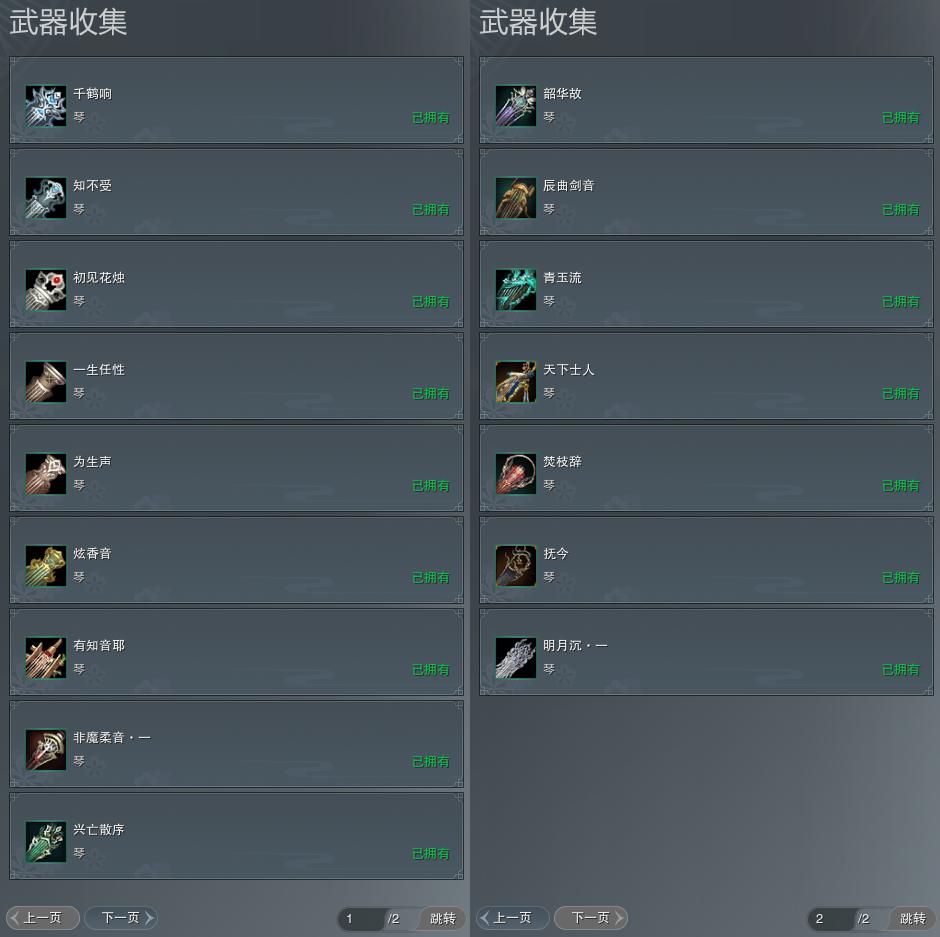This screenshot has height=937, width=940.
Task: Click the 明月沉·一 silver weapon icon
Action: pyautogui.click(x=516, y=658)
